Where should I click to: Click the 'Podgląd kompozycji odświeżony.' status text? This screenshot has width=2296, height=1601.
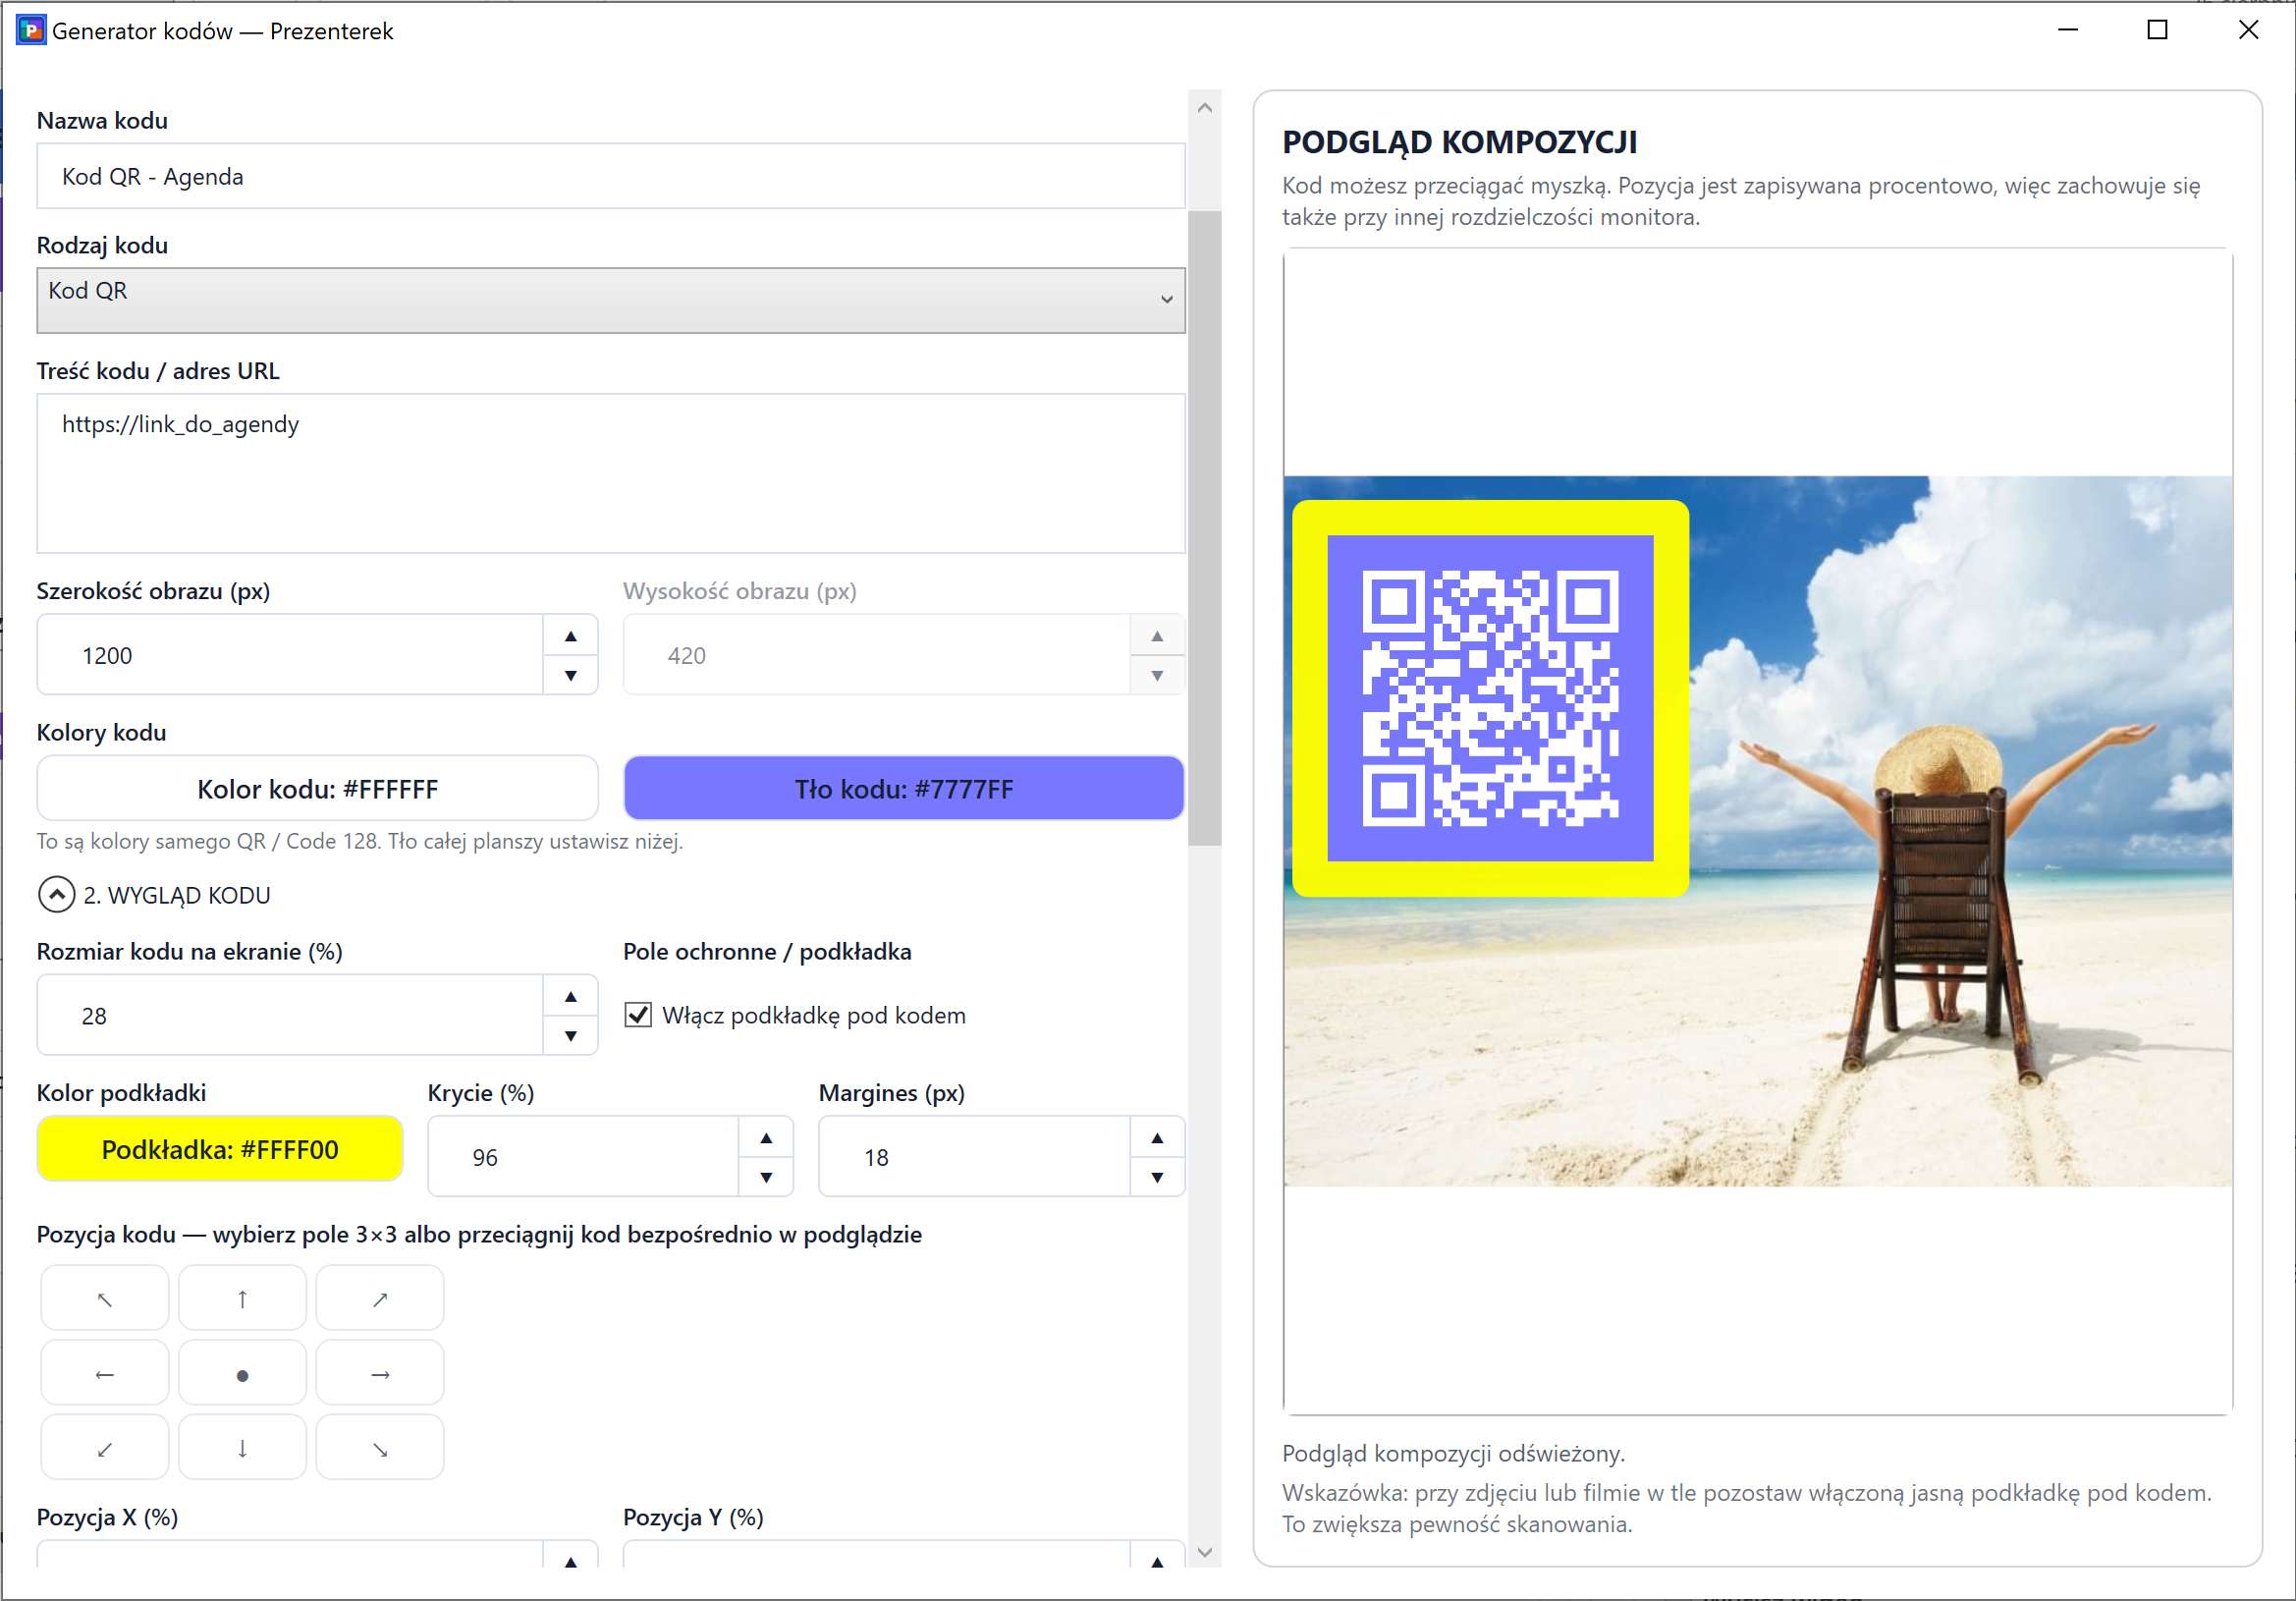(x=1456, y=1453)
